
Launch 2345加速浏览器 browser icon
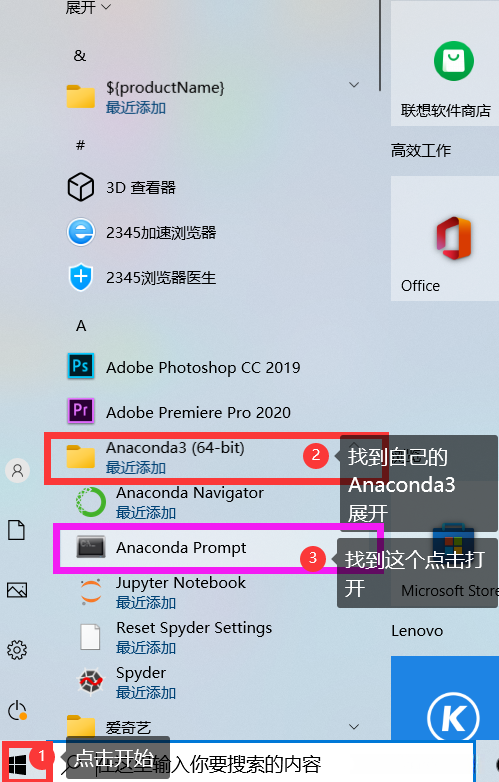81,232
